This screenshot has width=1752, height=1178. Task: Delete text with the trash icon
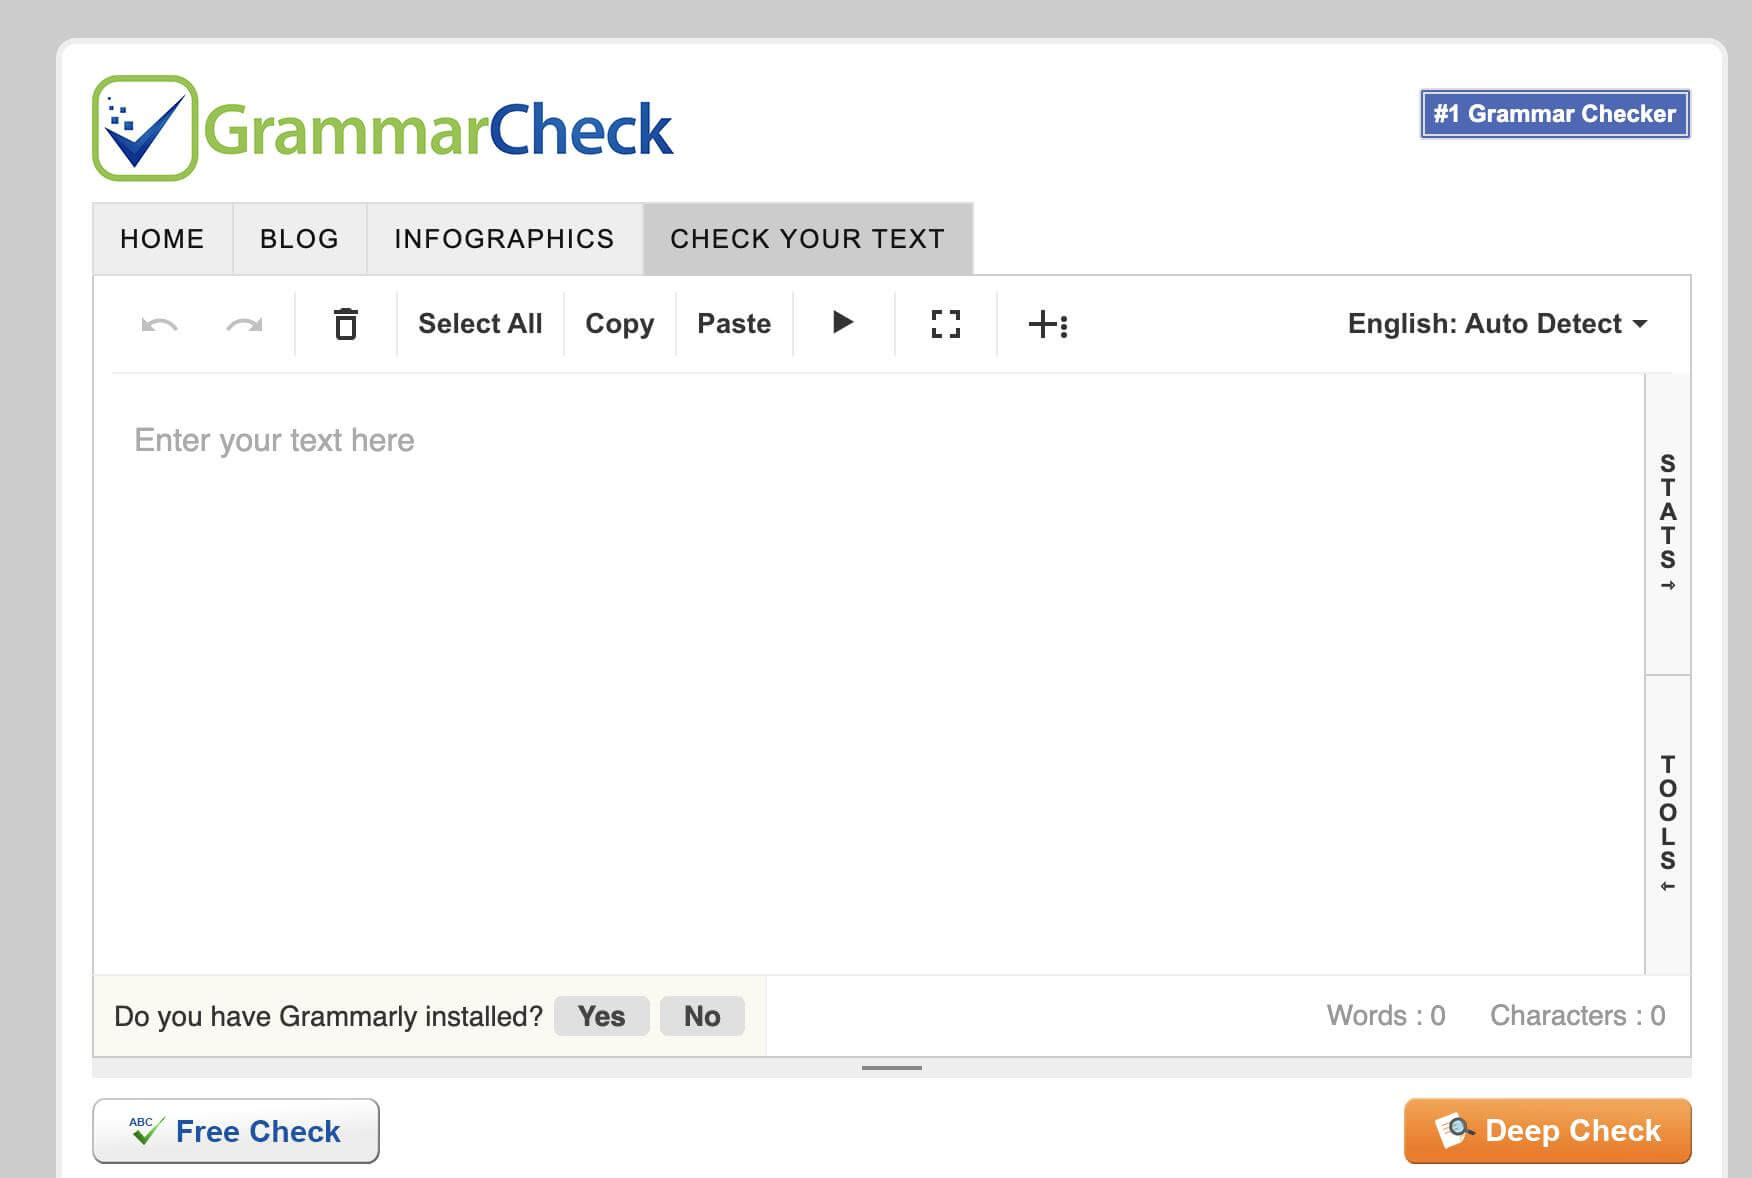coord(346,324)
